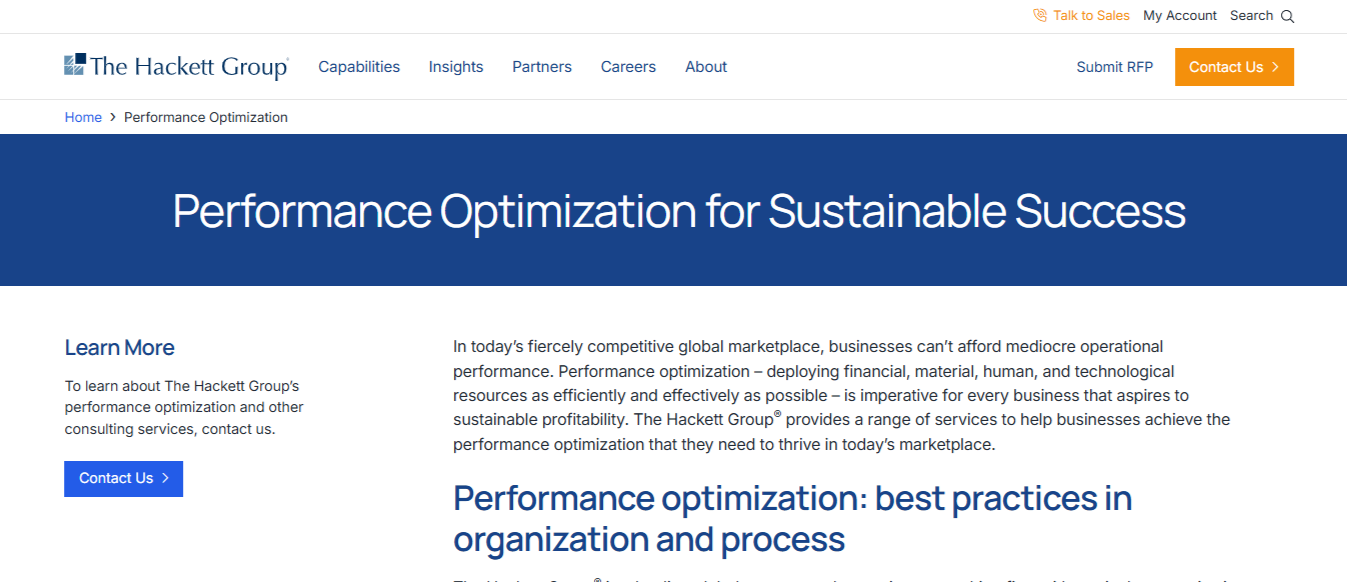Image resolution: width=1347 pixels, height=582 pixels.
Task: Click the Search text in top bar
Action: pos(1251,16)
